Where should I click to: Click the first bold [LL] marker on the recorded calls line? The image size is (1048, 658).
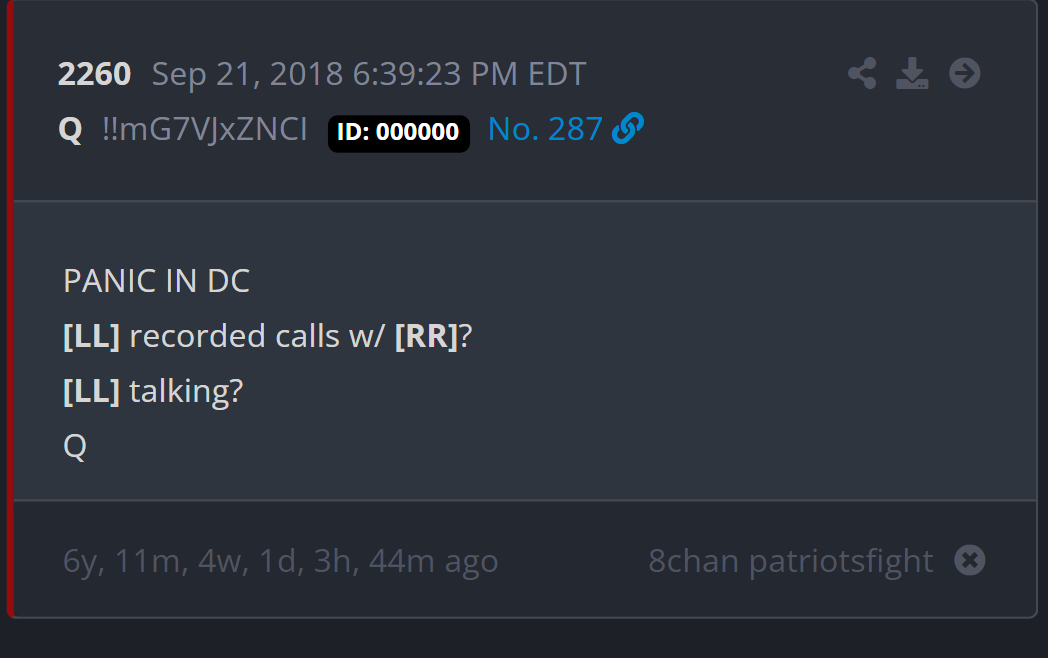tap(92, 336)
